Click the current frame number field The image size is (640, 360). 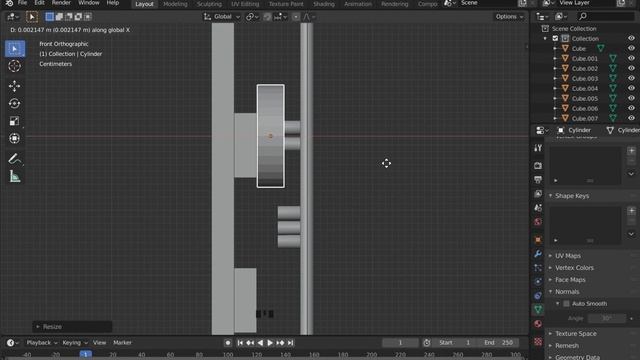point(400,343)
